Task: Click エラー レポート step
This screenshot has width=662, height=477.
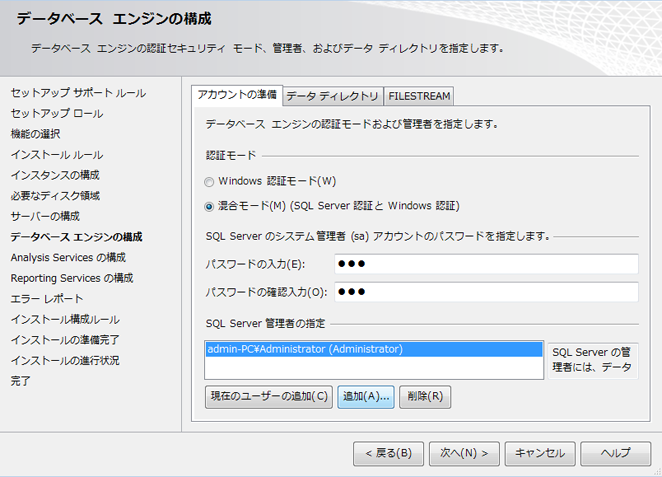Action: (47, 299)
